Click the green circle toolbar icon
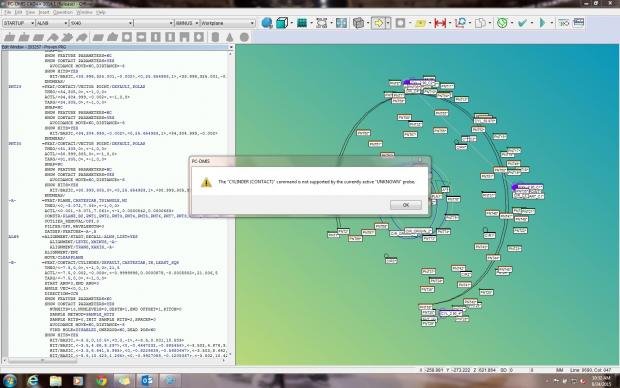The height and width of the screenshot is (388, 620). 502,23
